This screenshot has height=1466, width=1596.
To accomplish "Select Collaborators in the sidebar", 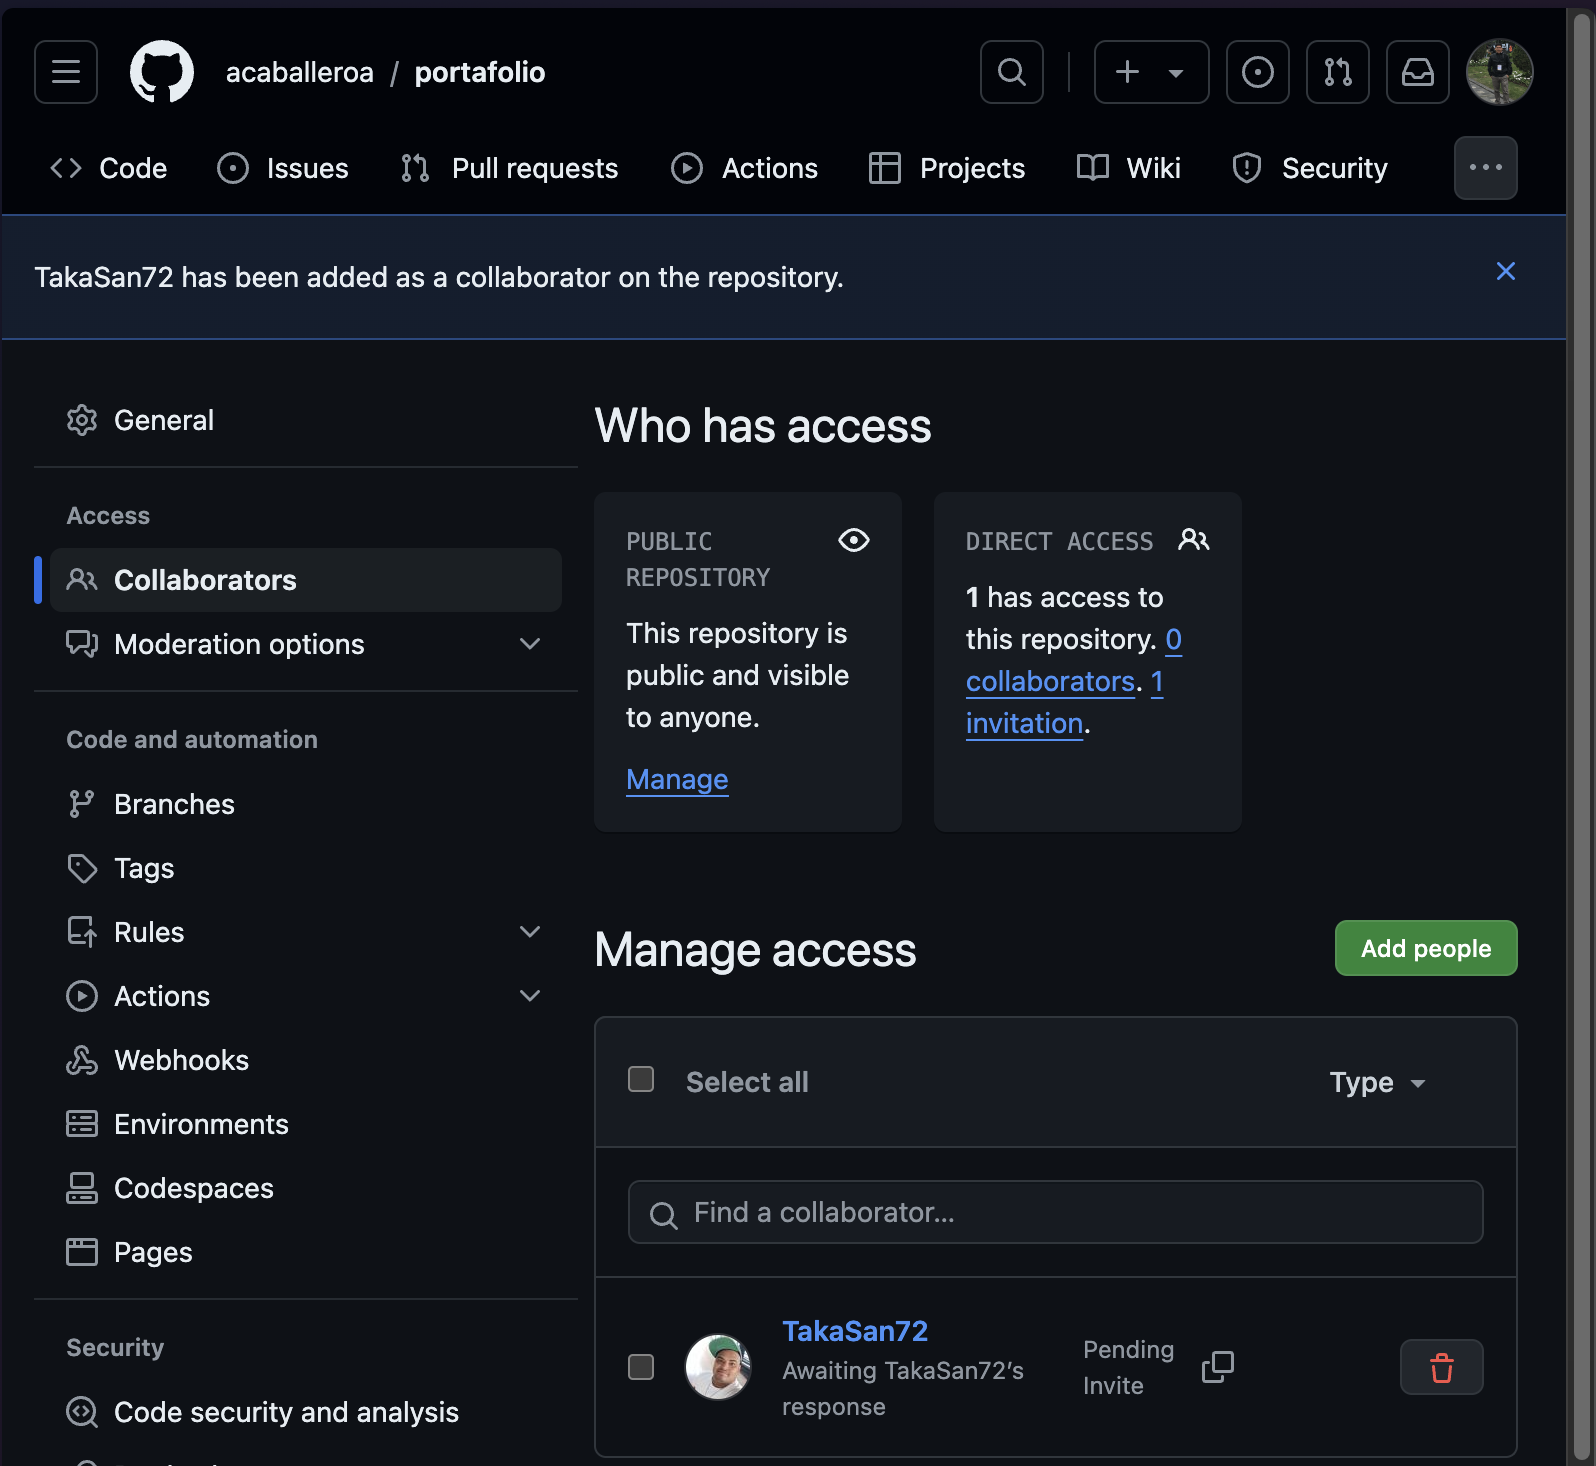I will (306, 580).
